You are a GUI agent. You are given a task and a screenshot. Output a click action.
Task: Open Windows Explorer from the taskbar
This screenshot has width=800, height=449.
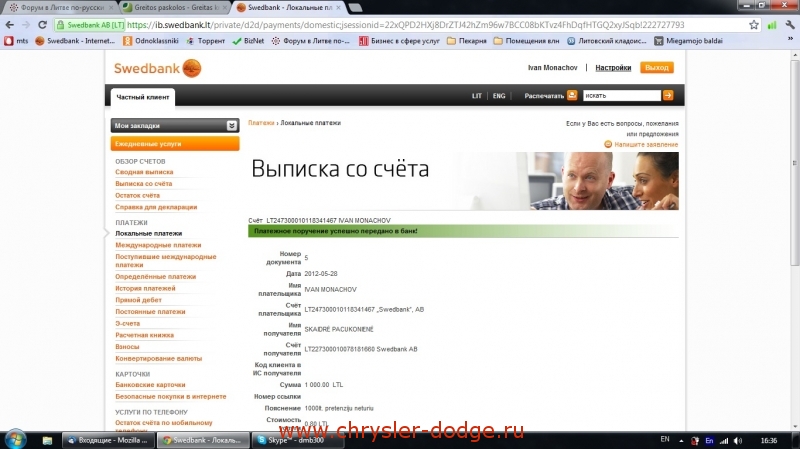[47, 440]
